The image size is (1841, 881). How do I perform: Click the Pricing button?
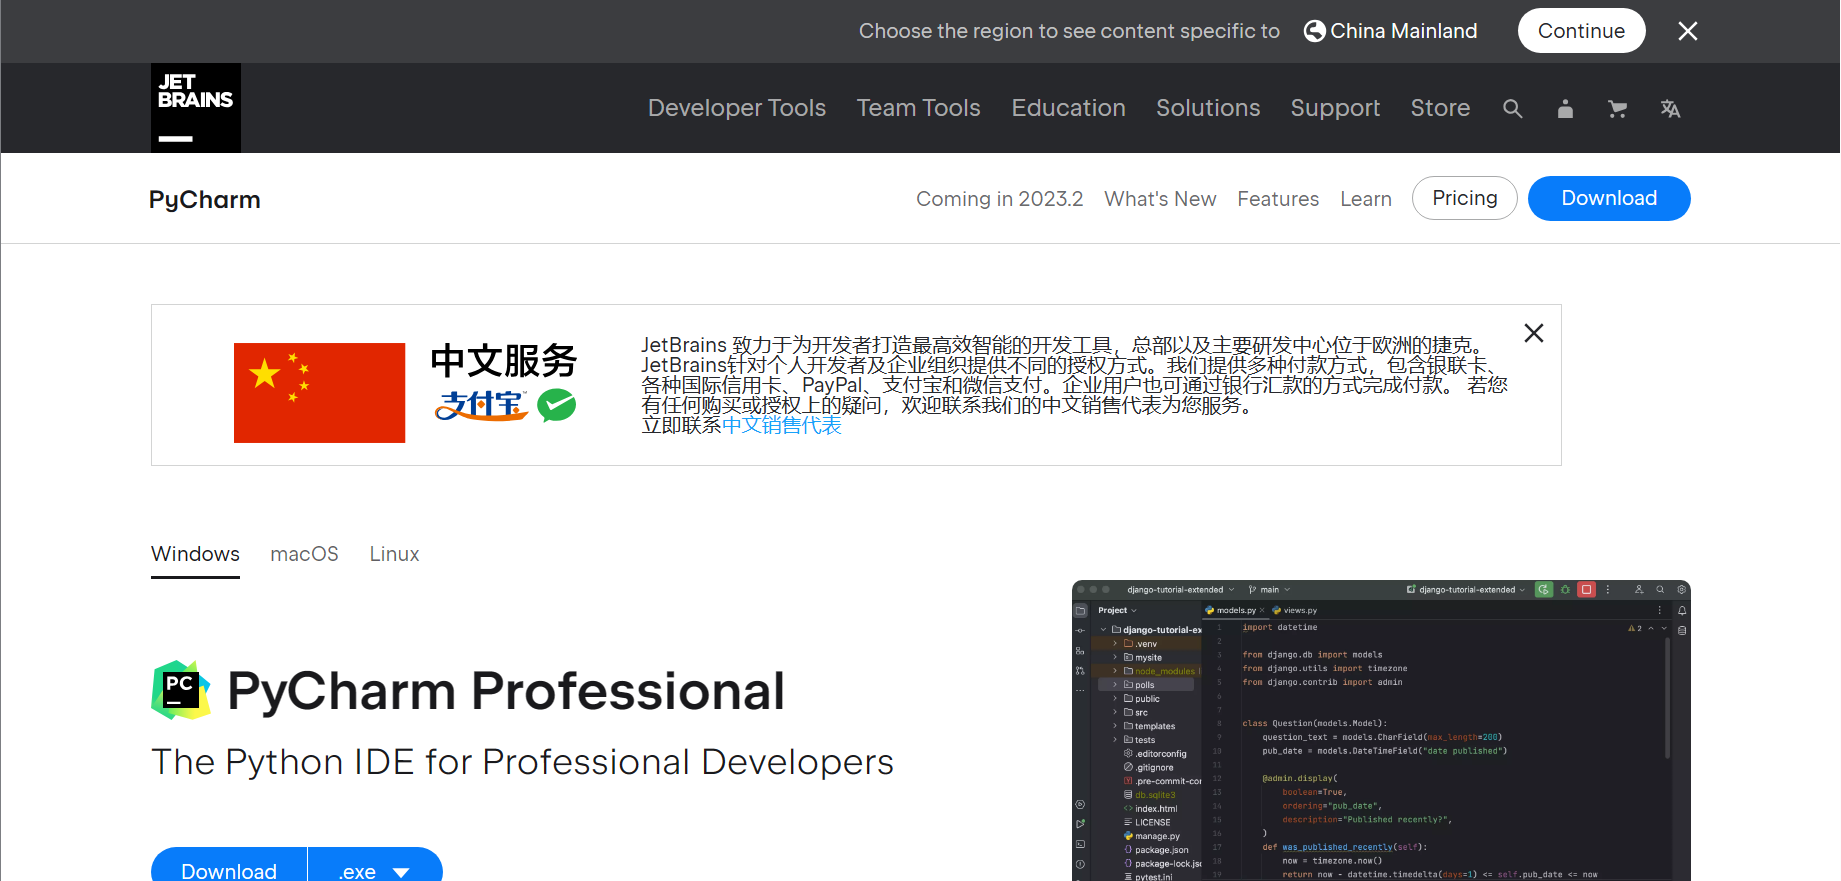[x=1465, y=198]
